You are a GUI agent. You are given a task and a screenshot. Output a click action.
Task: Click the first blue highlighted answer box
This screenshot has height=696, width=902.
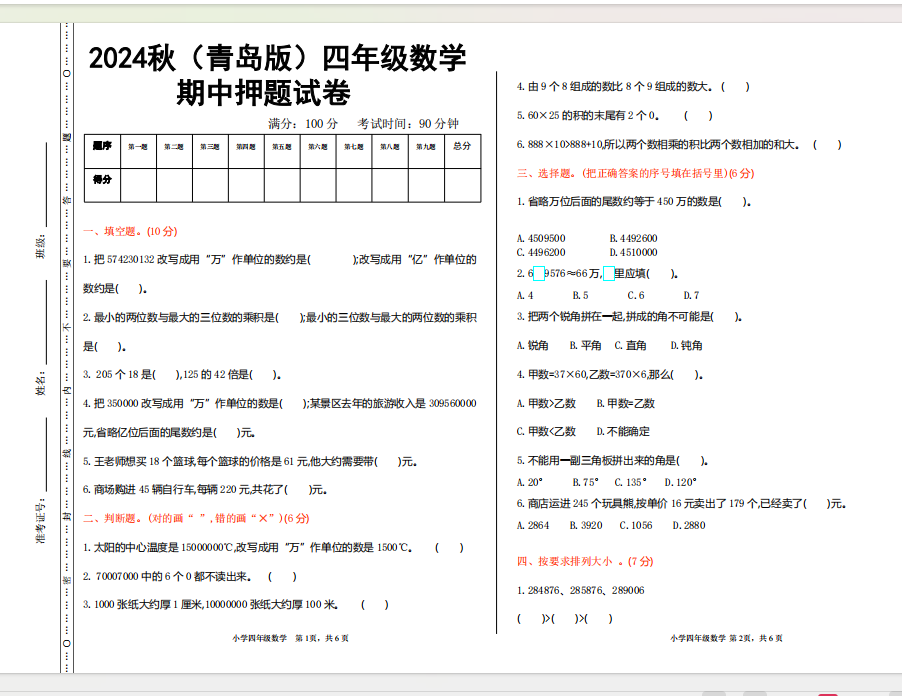pos(537,272)
